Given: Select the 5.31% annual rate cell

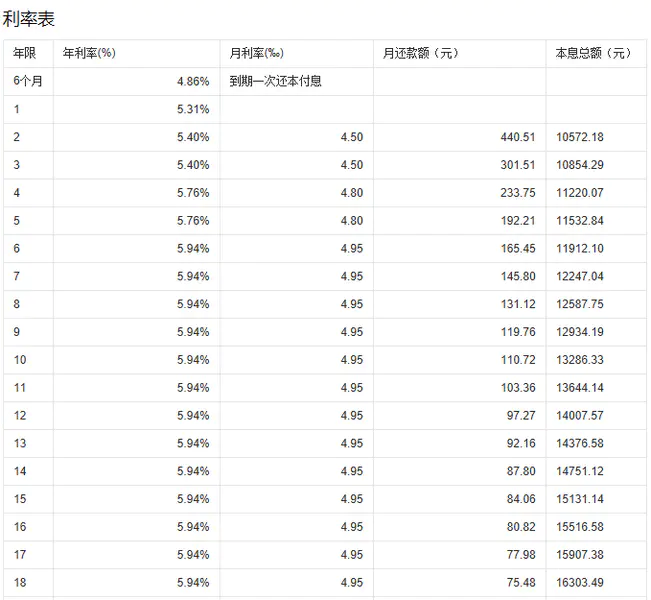Looking at the screenshot, I should tap(192, 109).
